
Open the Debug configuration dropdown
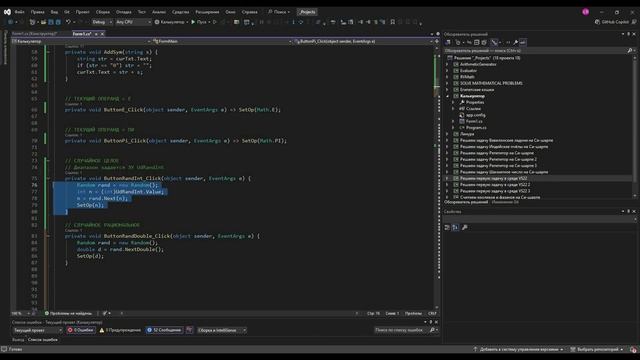[x=102, y=22]
